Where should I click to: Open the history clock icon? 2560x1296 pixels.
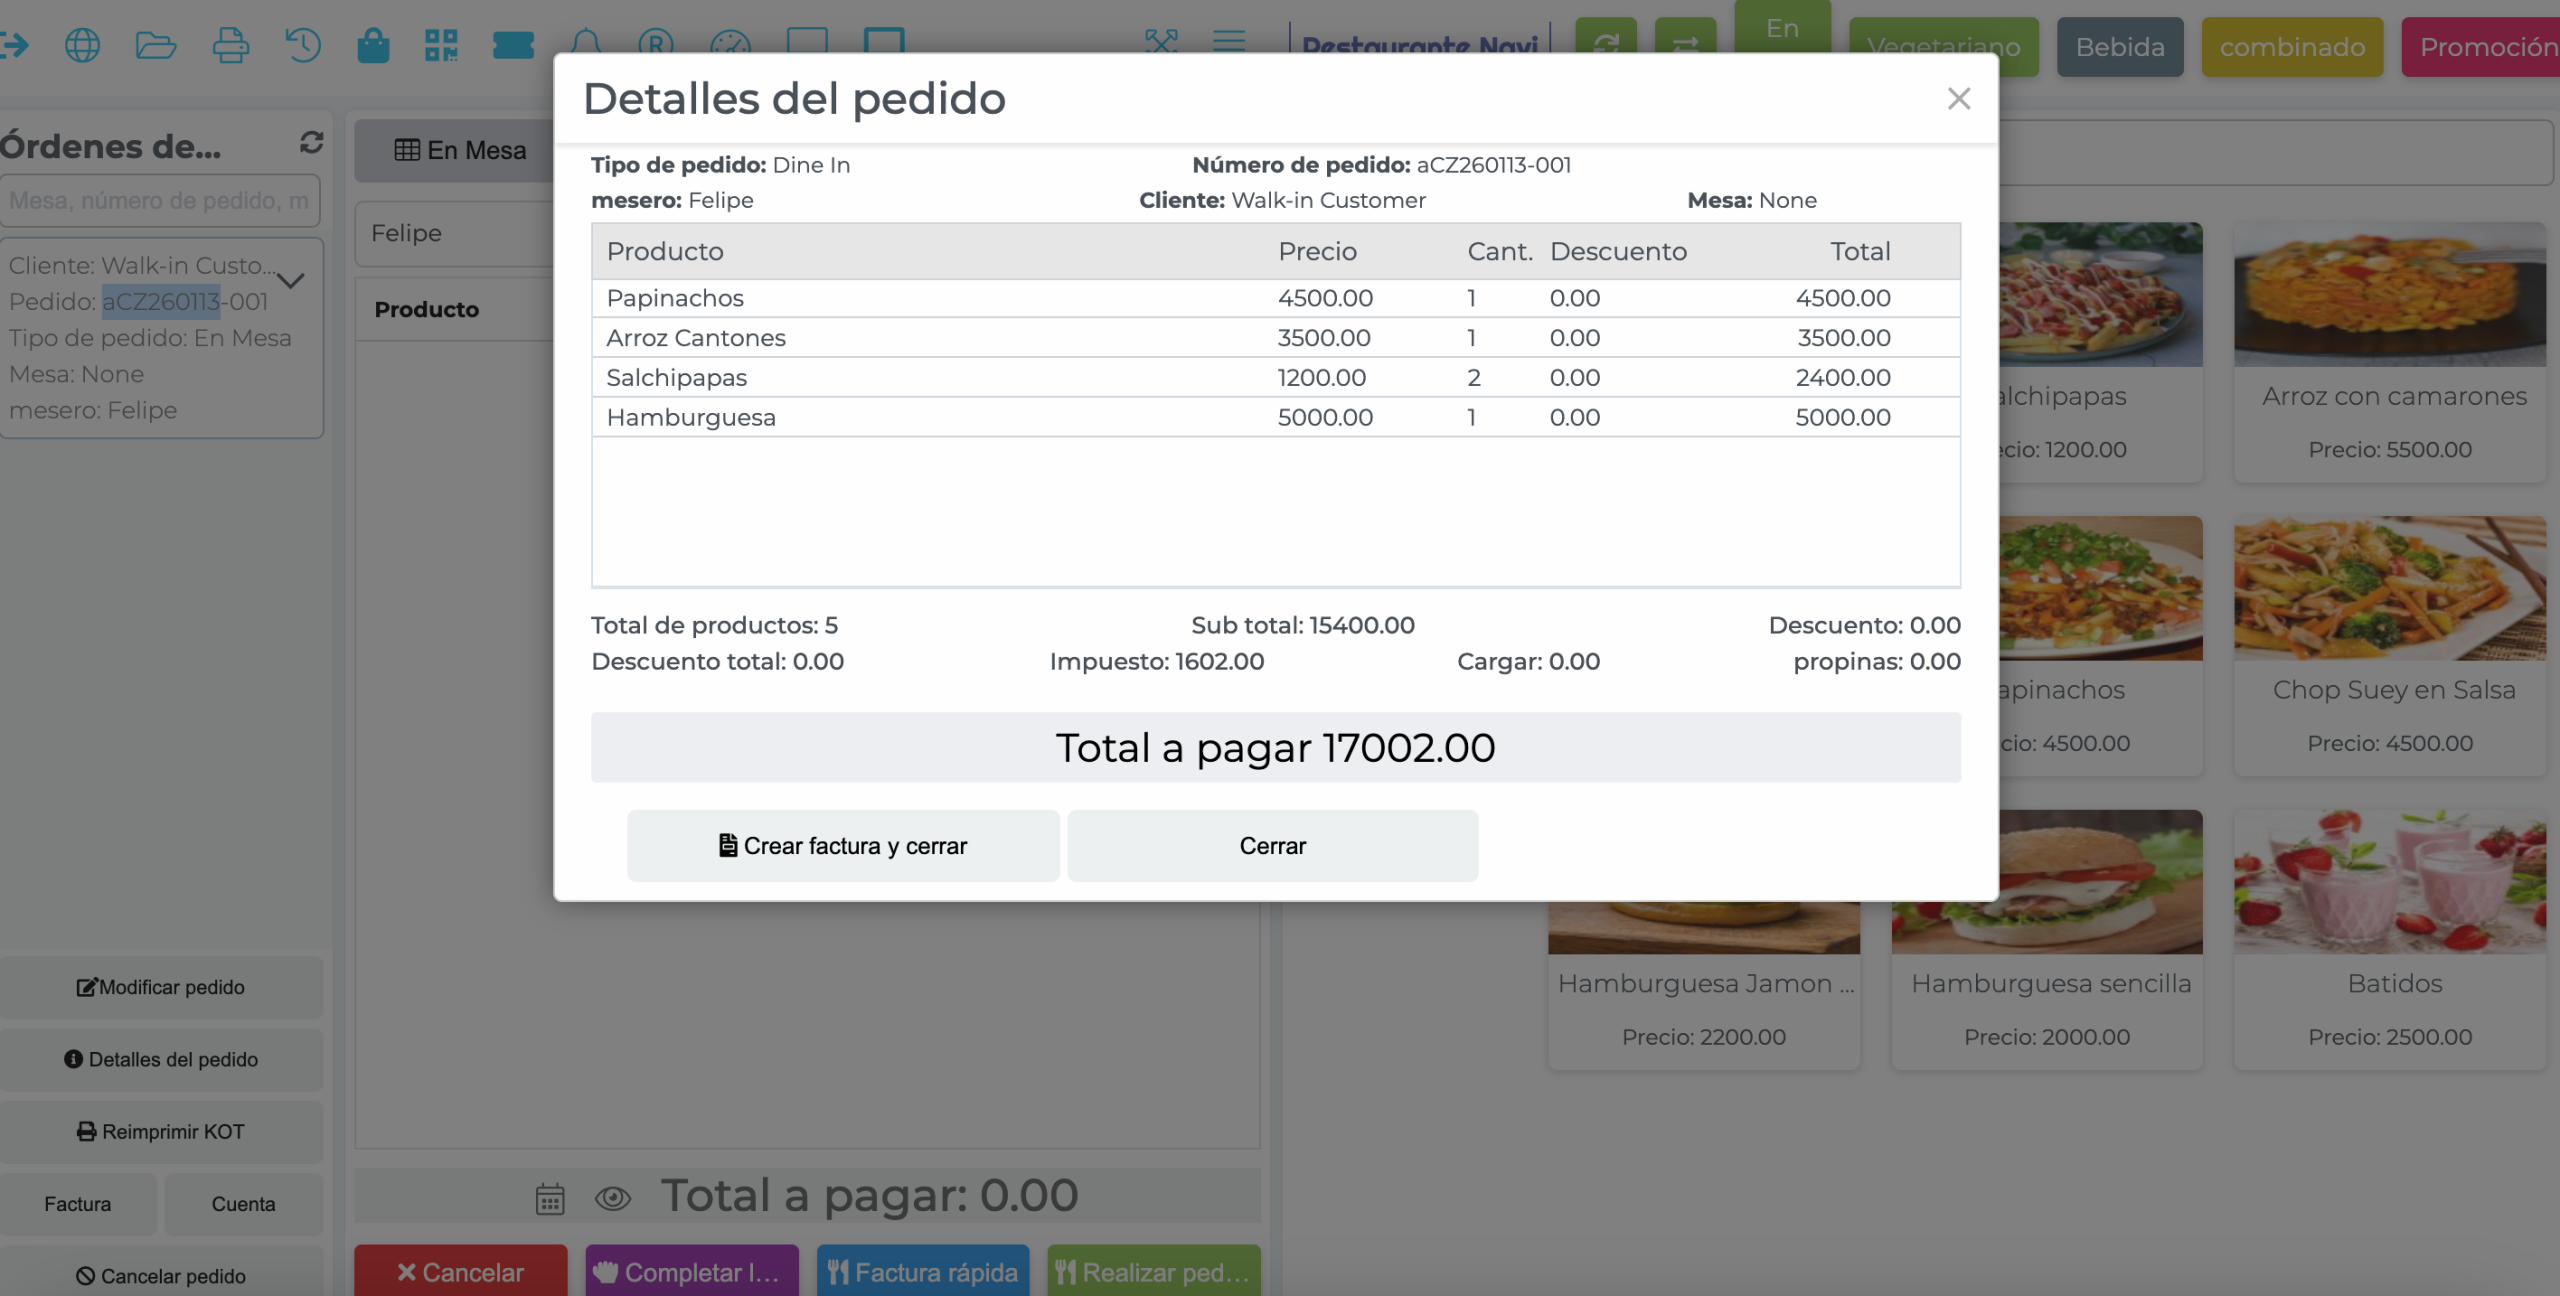click(302, 45)
